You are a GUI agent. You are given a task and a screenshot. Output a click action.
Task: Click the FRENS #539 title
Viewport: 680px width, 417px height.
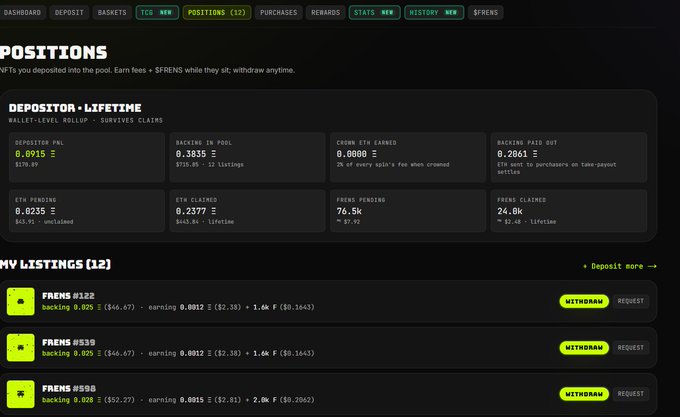click(69, 342)
